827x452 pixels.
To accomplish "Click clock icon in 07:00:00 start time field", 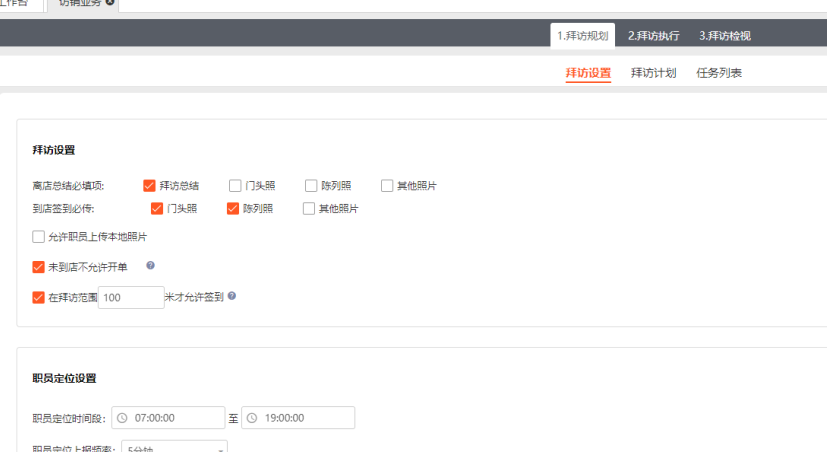I will pos(121,418).
